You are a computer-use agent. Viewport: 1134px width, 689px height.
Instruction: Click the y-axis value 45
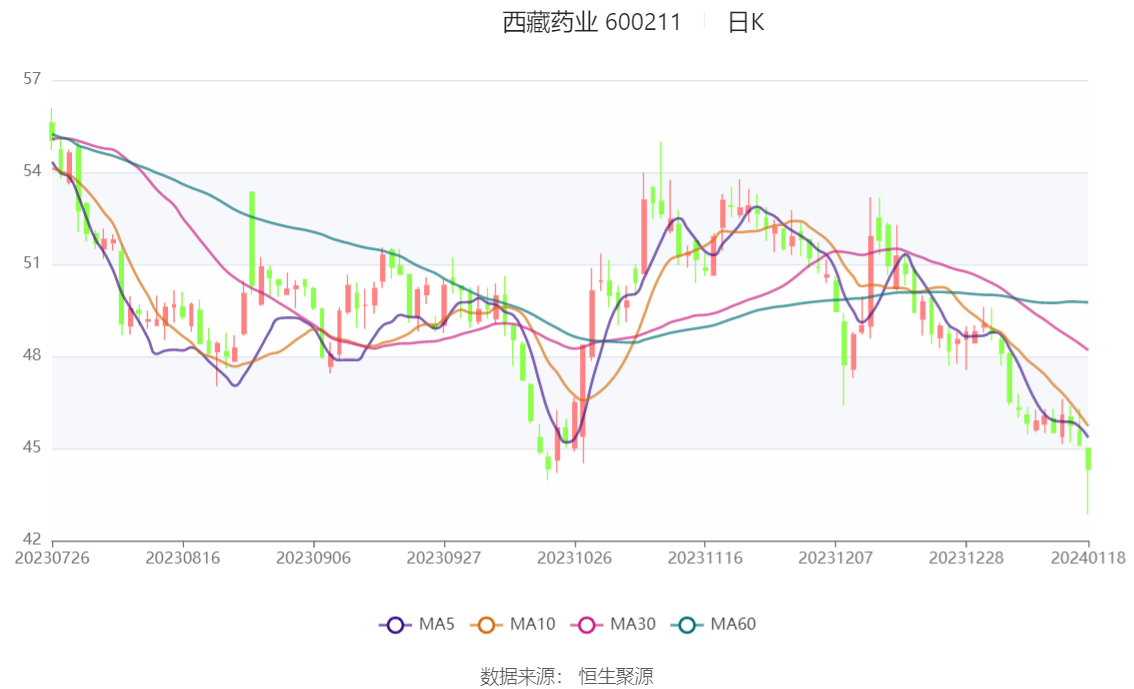click(32, 447)
